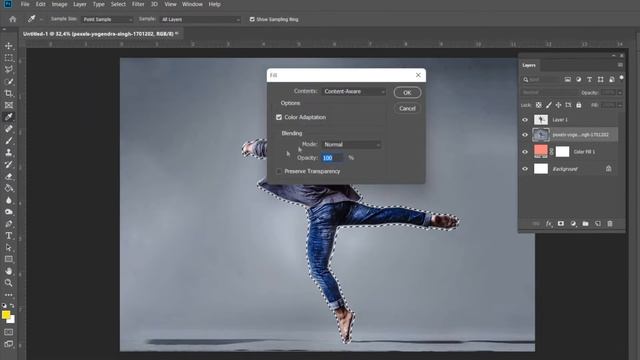Toggle lock transparent pixels
The height and width of the screenshot is (360, 640).
click(539, 105)
